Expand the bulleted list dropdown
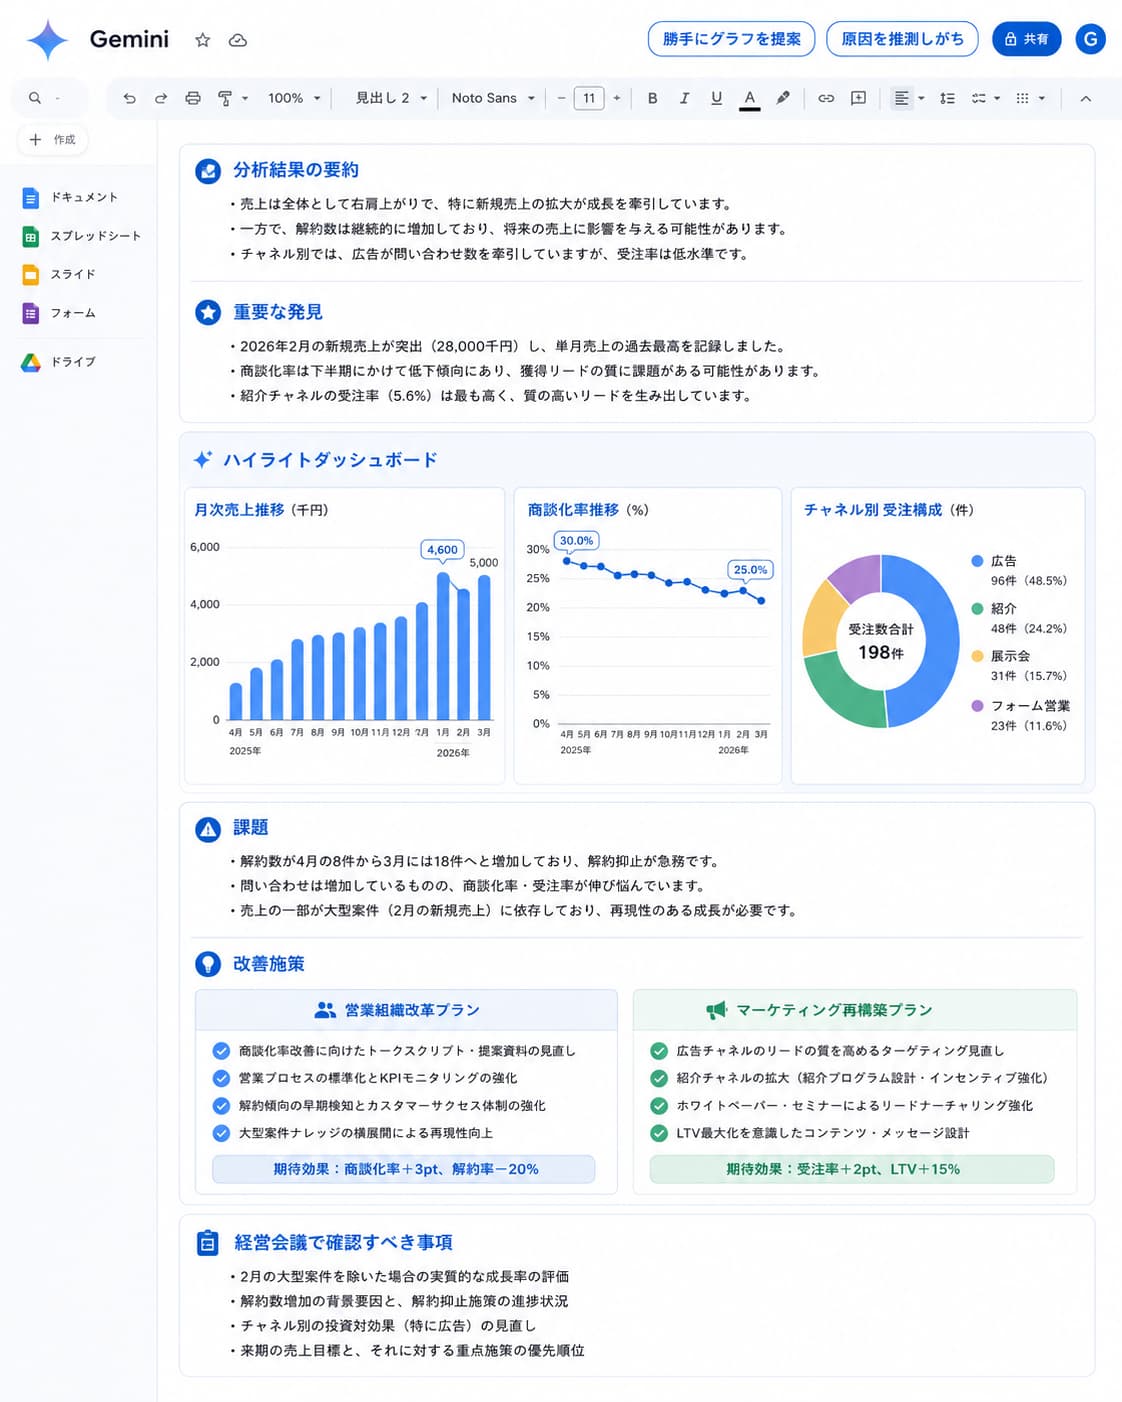 click(x=1042, y=98)
